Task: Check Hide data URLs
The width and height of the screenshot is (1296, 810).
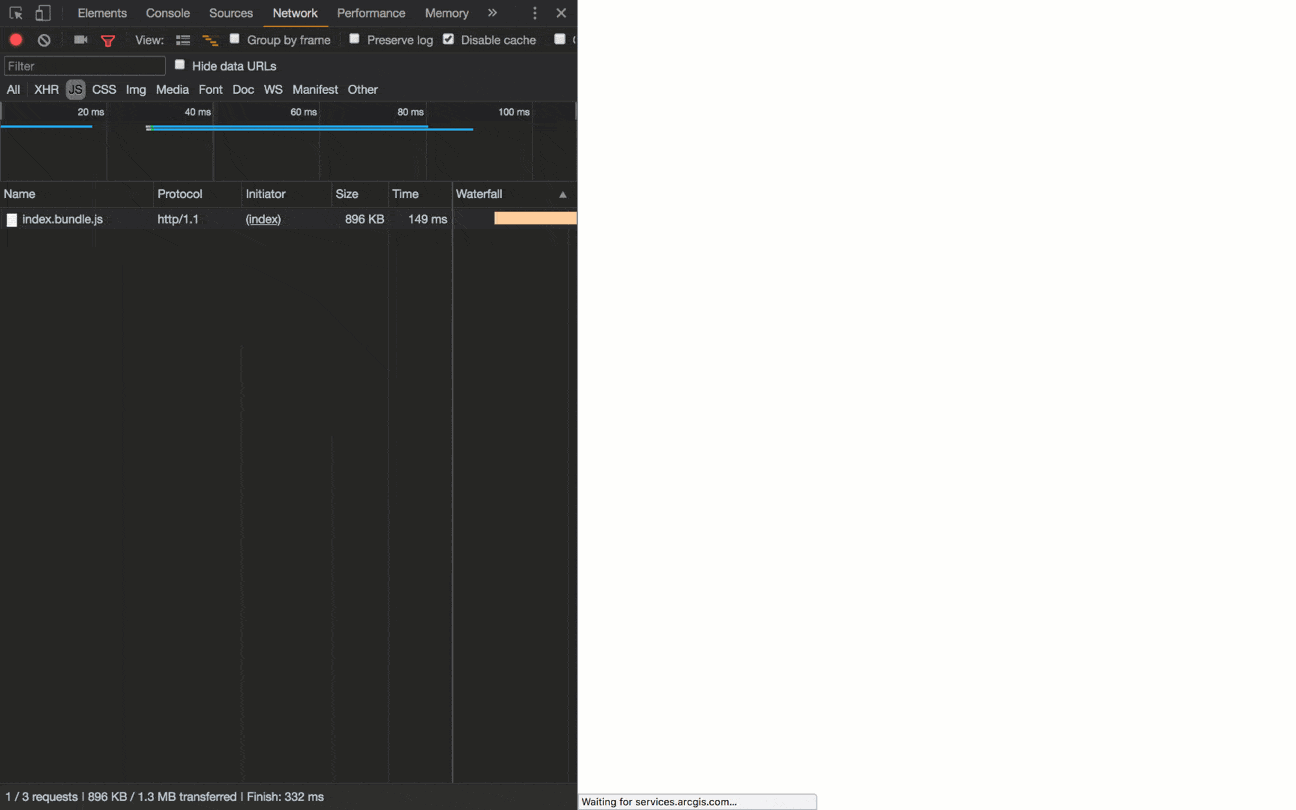Action: click(179, 65)
